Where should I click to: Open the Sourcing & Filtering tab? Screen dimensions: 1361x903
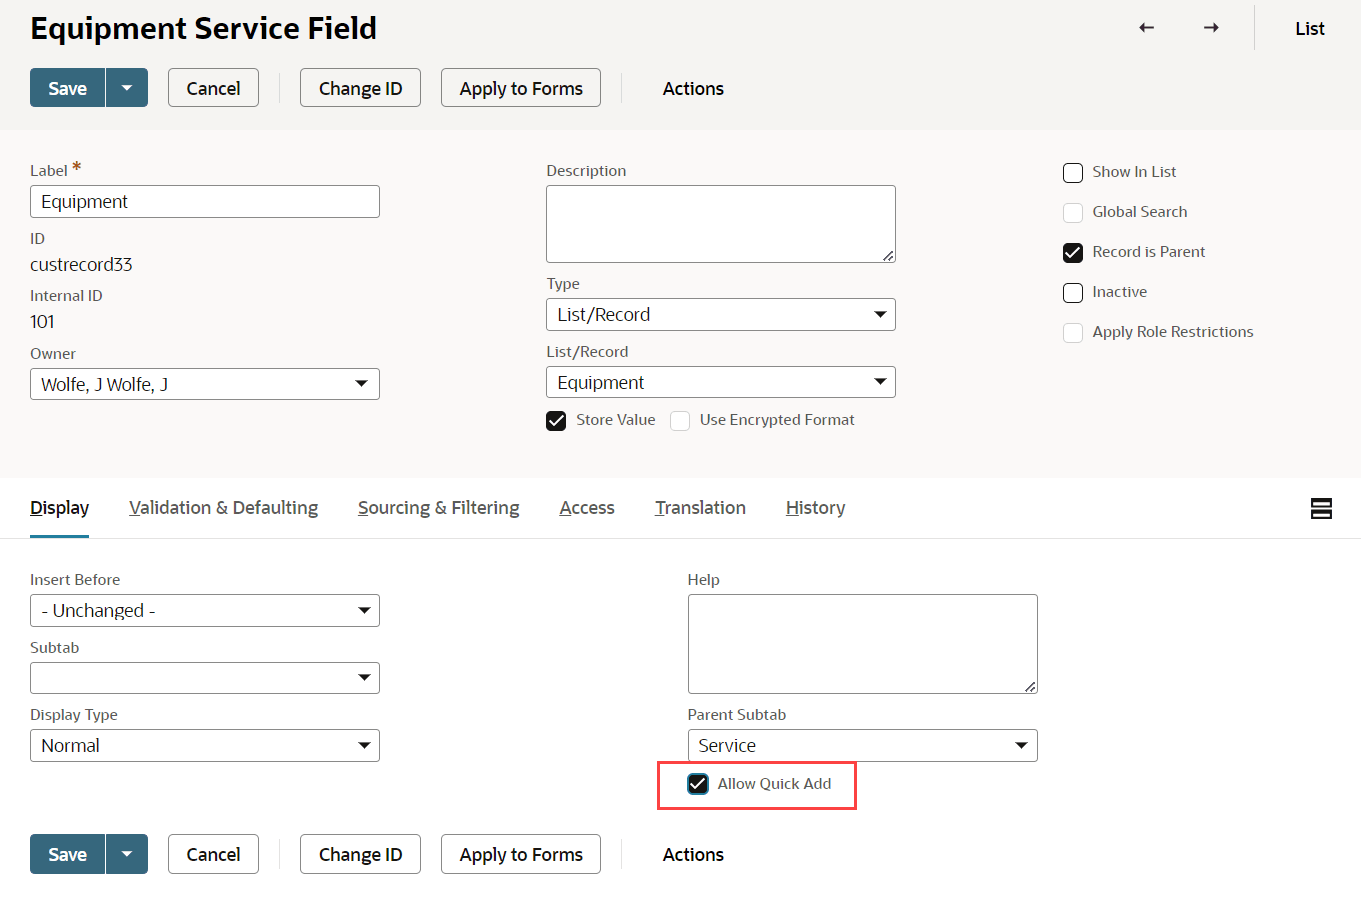(x=438, y=508)
